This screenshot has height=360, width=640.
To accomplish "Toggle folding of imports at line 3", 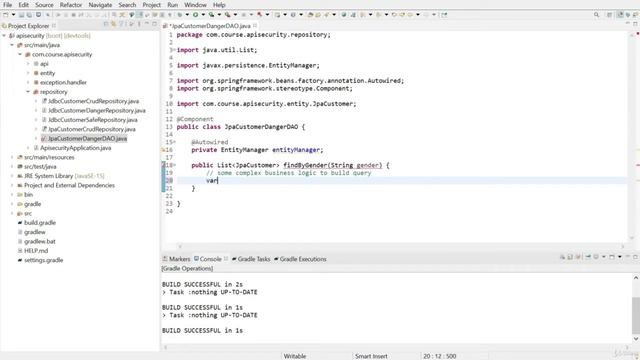I will (174, 50).
